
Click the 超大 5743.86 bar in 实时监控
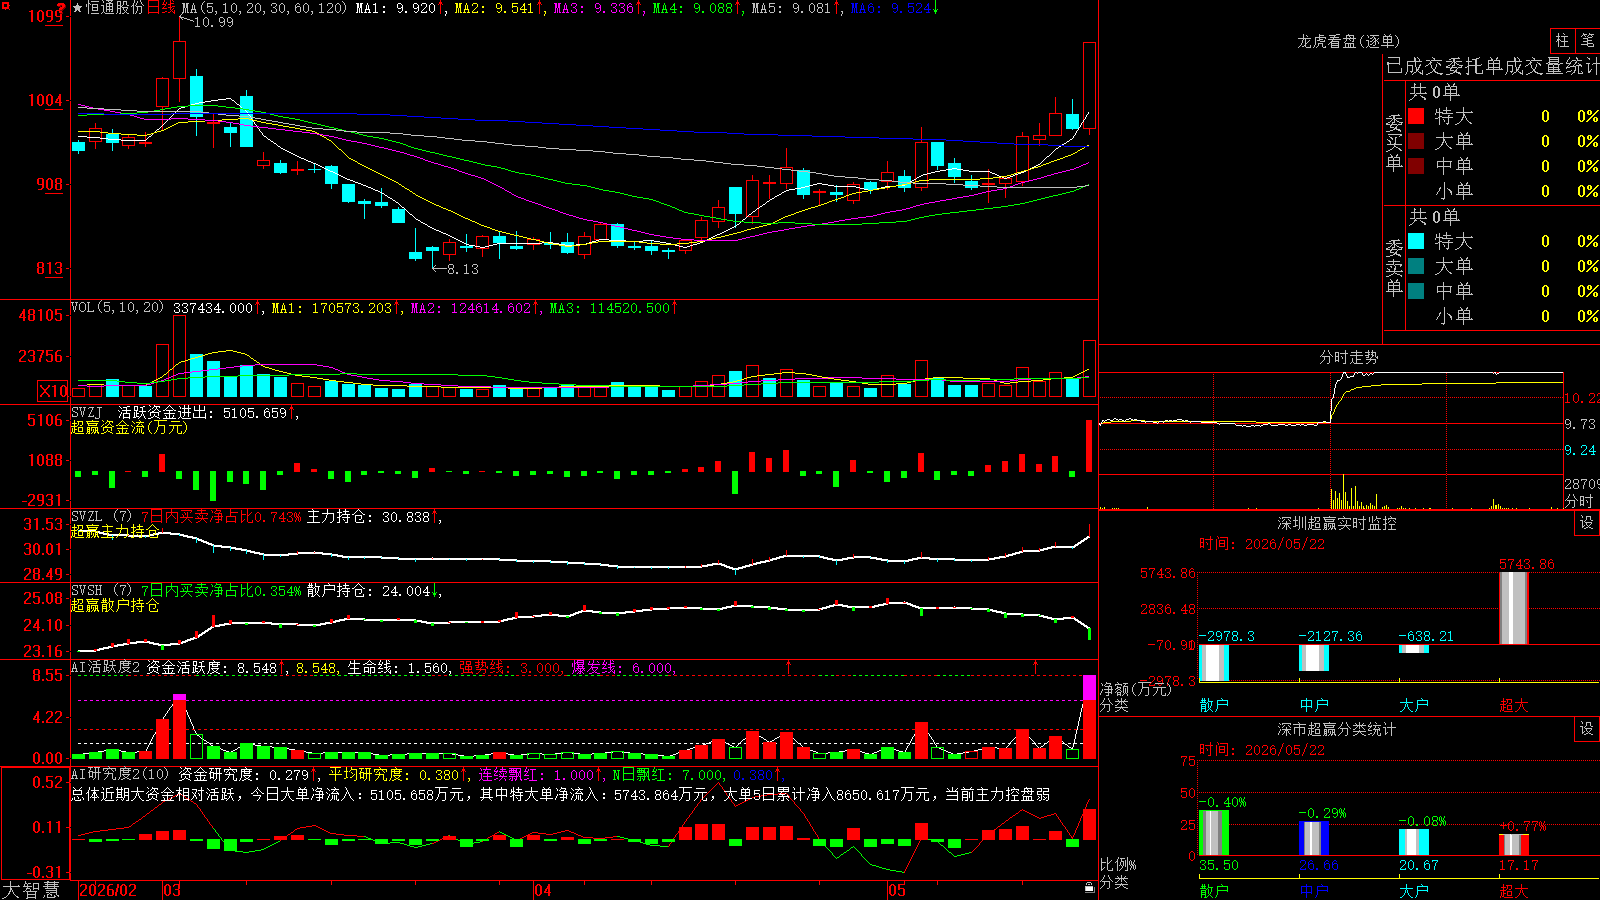click(1514, 608)
